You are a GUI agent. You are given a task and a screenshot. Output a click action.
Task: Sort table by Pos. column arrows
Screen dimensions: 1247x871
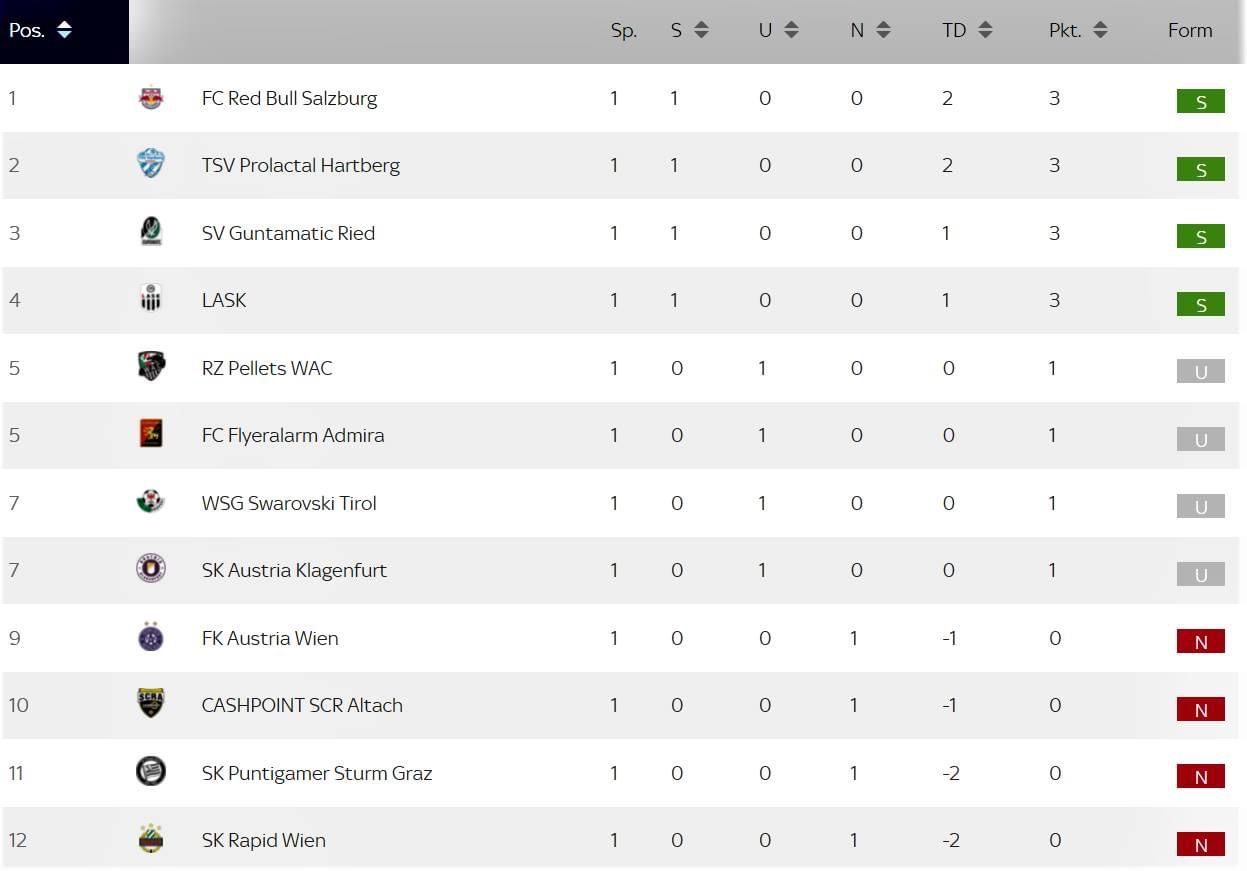tap(65, 30)
